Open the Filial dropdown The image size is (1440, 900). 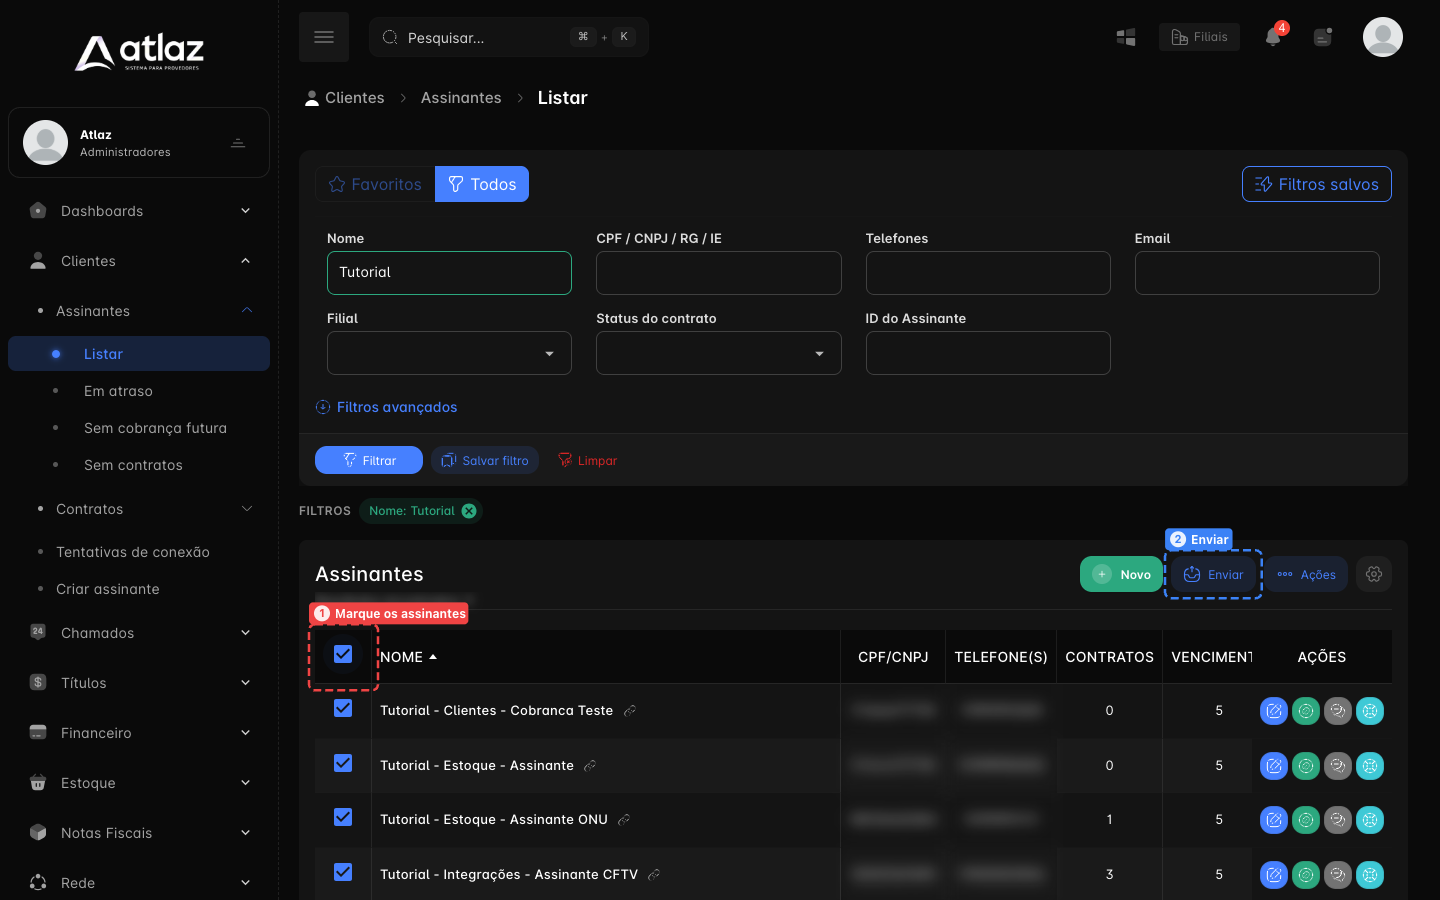449,353
